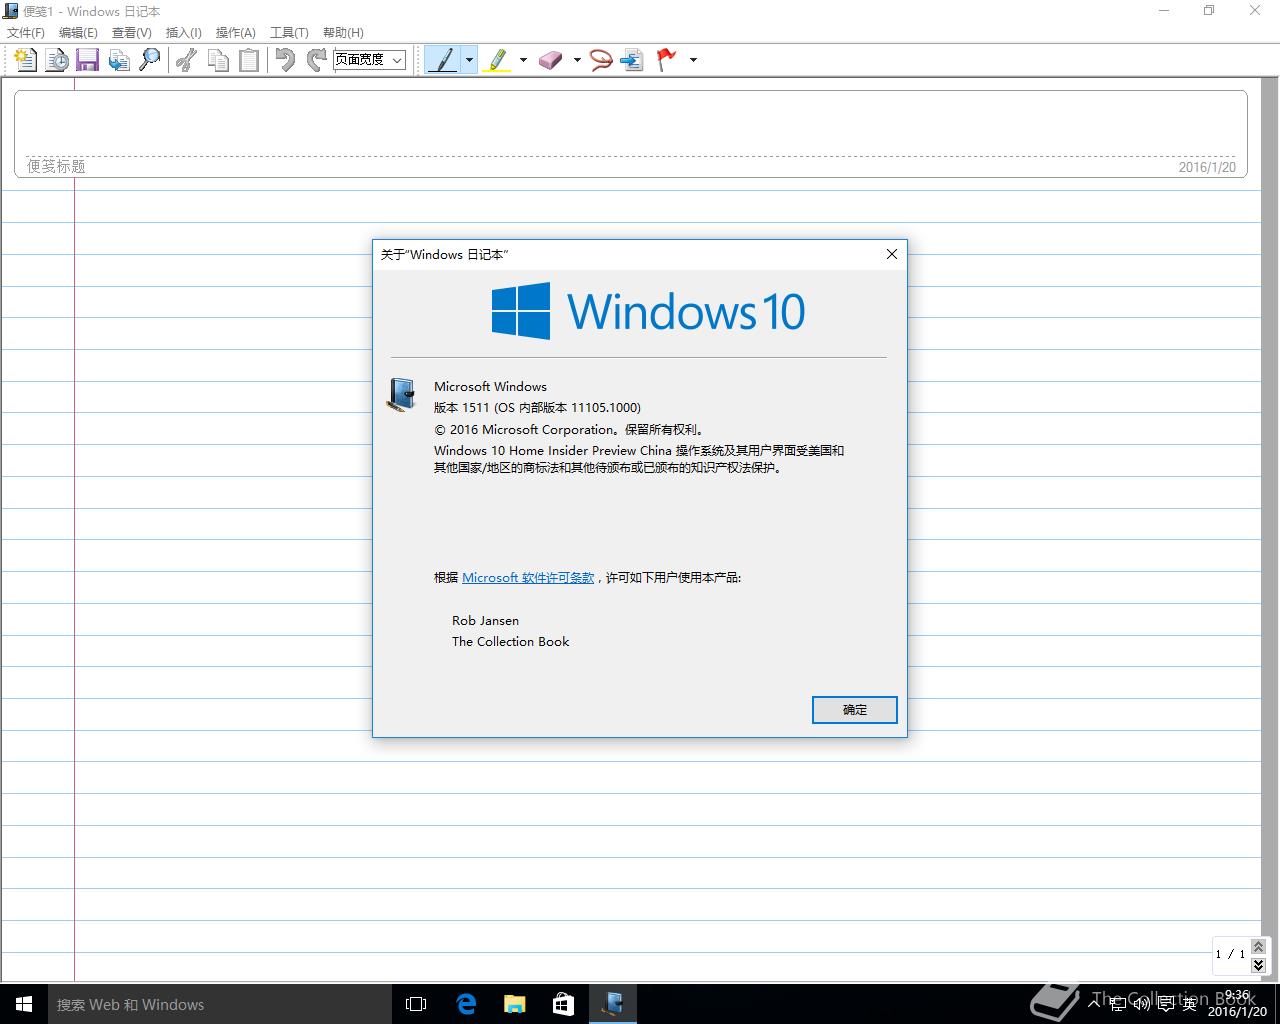The width and height of the screenshot is (1280, 1024).
Task: Go to previous page with double up arrow
Action: click(x=1259, y=946)
